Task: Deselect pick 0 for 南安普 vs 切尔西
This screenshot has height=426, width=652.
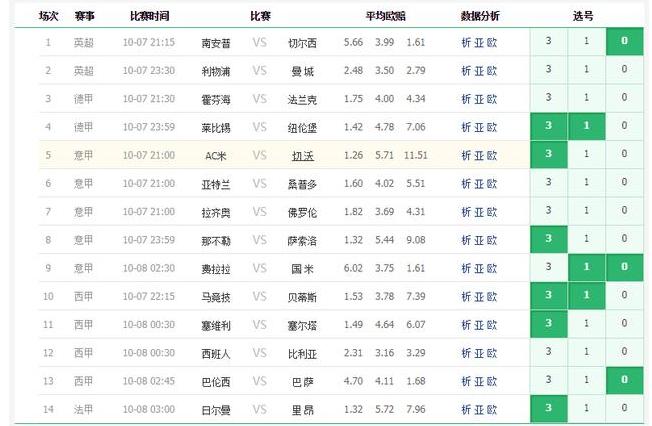Action: pyautogui.click(x=624, y=41)
